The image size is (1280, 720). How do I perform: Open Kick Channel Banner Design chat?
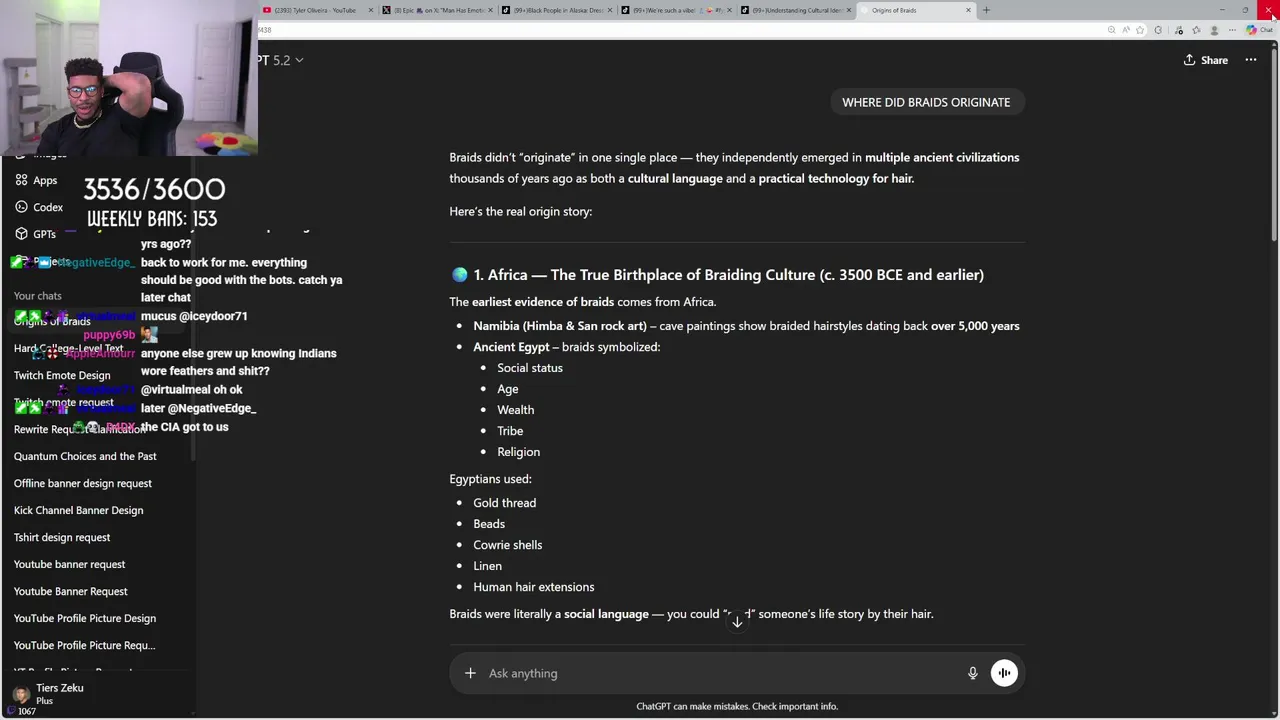click(78, 510)
